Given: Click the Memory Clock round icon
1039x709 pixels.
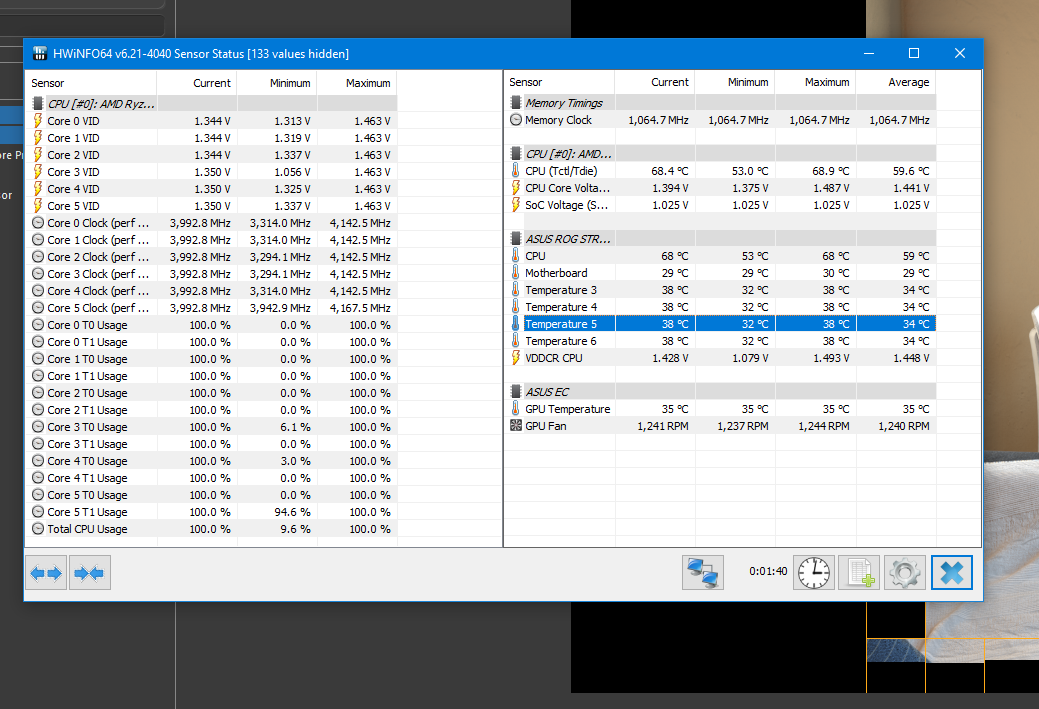Looking at the screenshot, I should 516,120.
